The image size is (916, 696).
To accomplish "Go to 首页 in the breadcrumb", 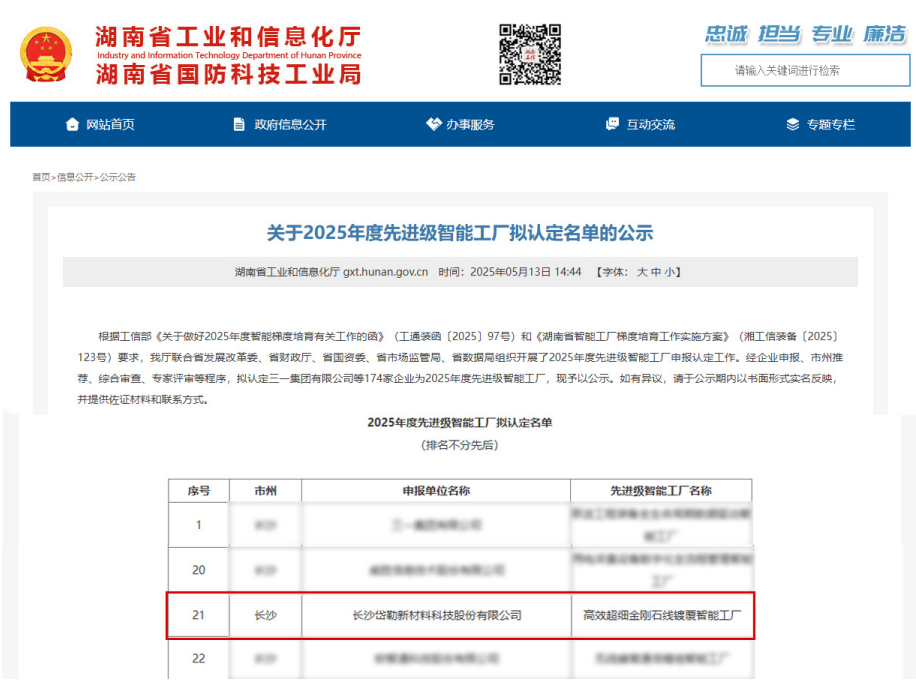I will [41, 177].
